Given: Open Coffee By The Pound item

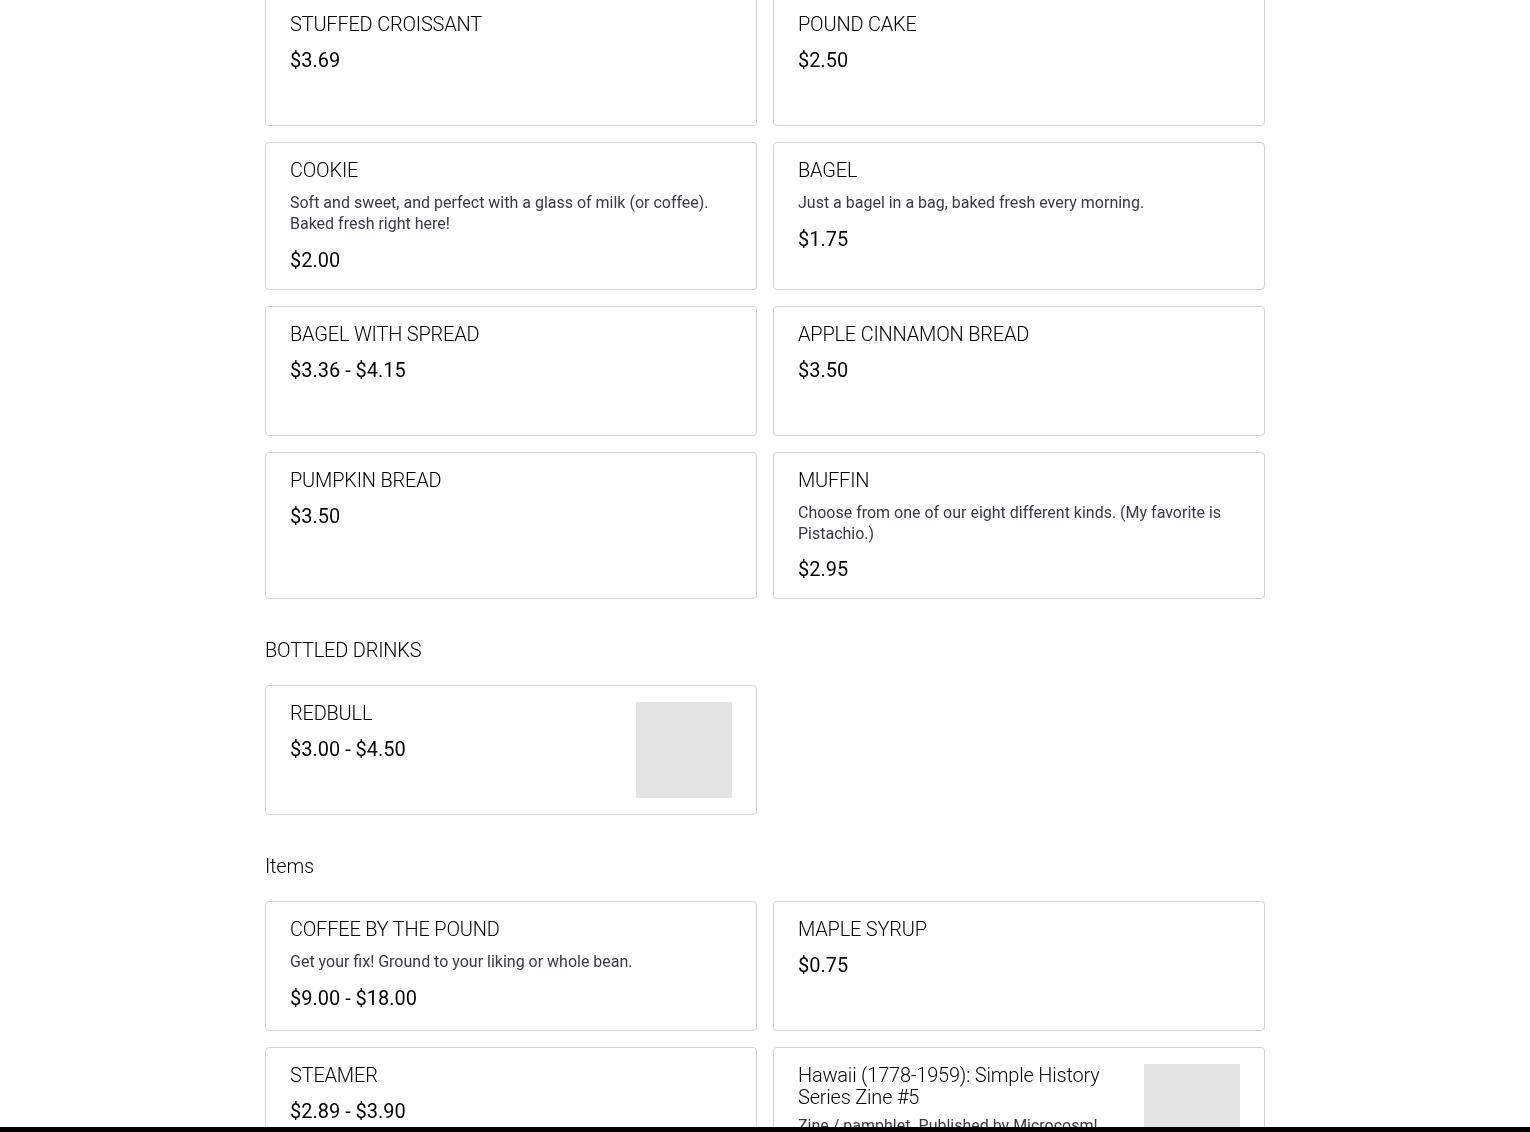Looking at the screenshot, I should 510,966.
